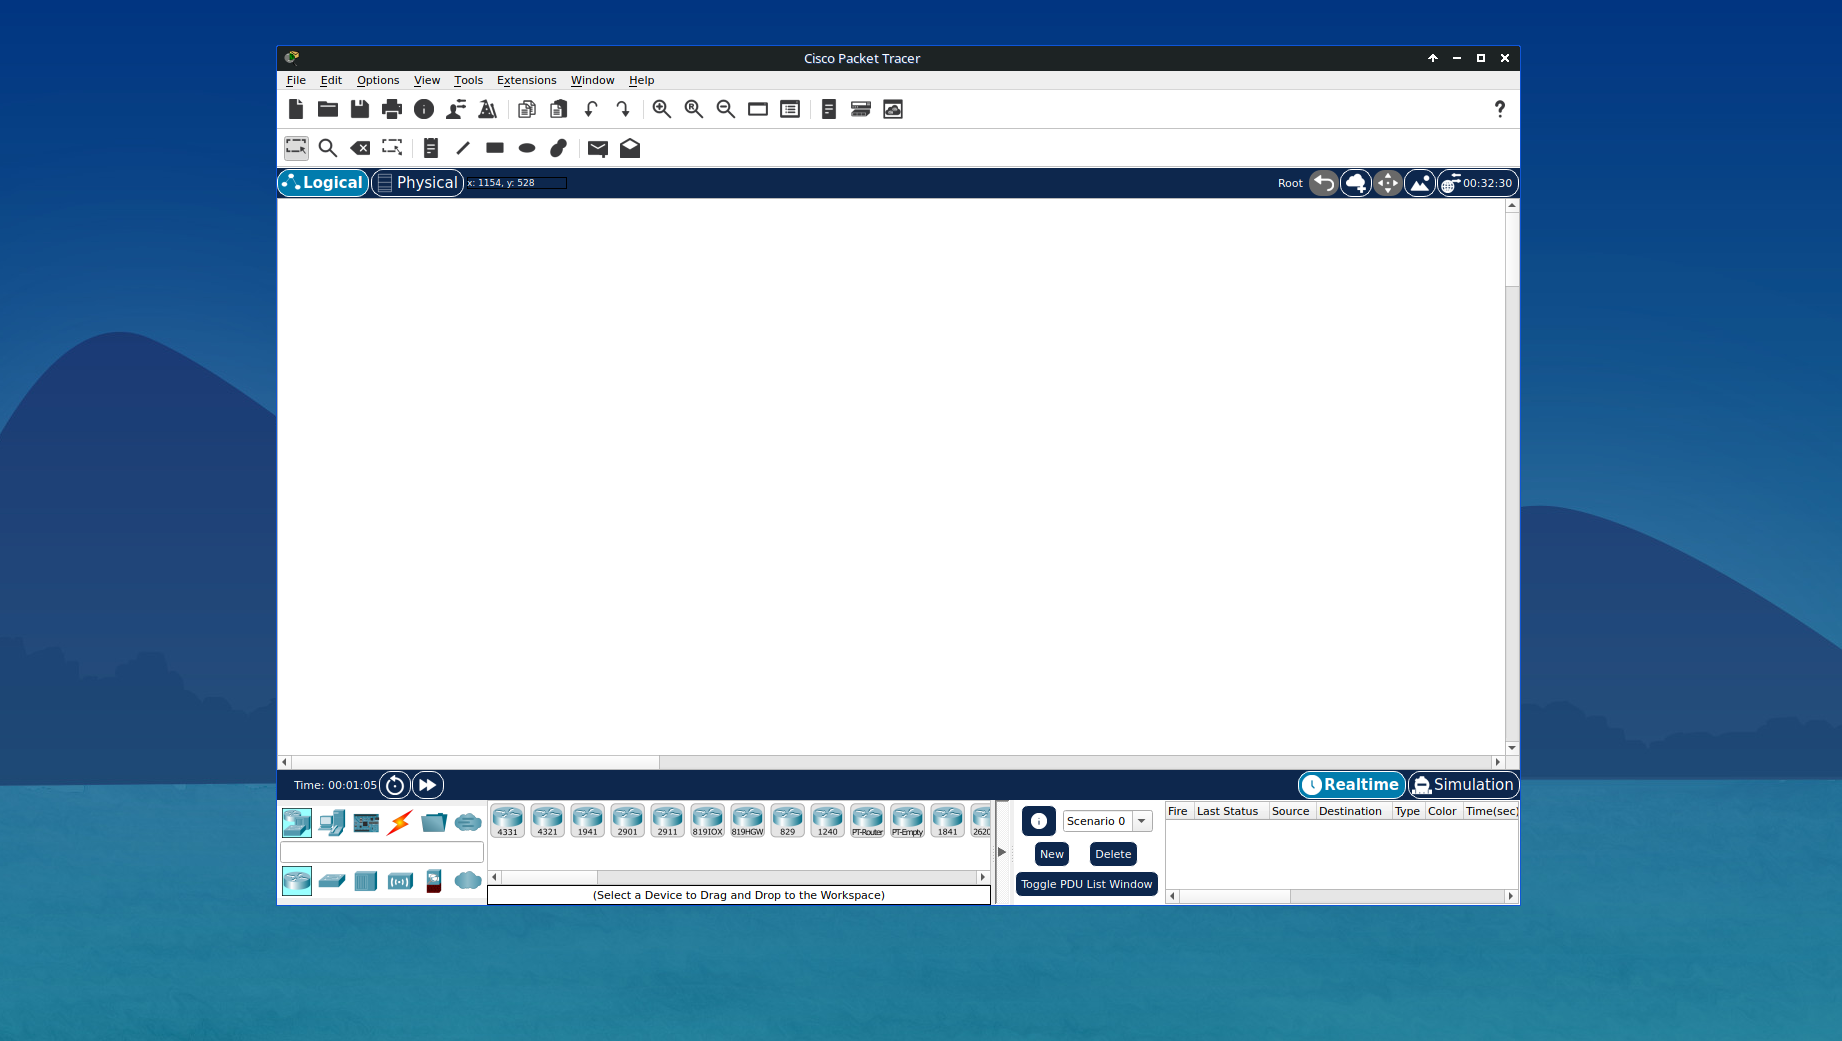This screenshot has height=1041, width=1842.
Task: Print using the printer toolbar icon
Action: (392, 109)
